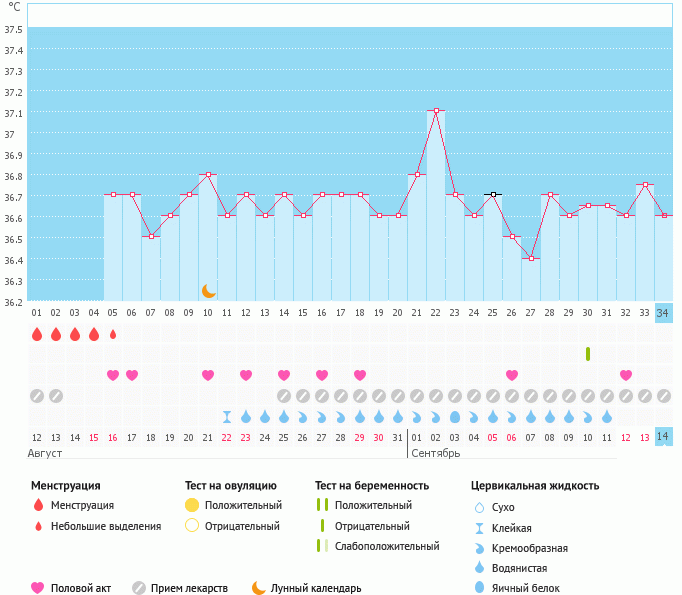This screenshot has height=595, width=682.
Task: Click the green pregnancy test mark on day 30
Action: (588, 354)
